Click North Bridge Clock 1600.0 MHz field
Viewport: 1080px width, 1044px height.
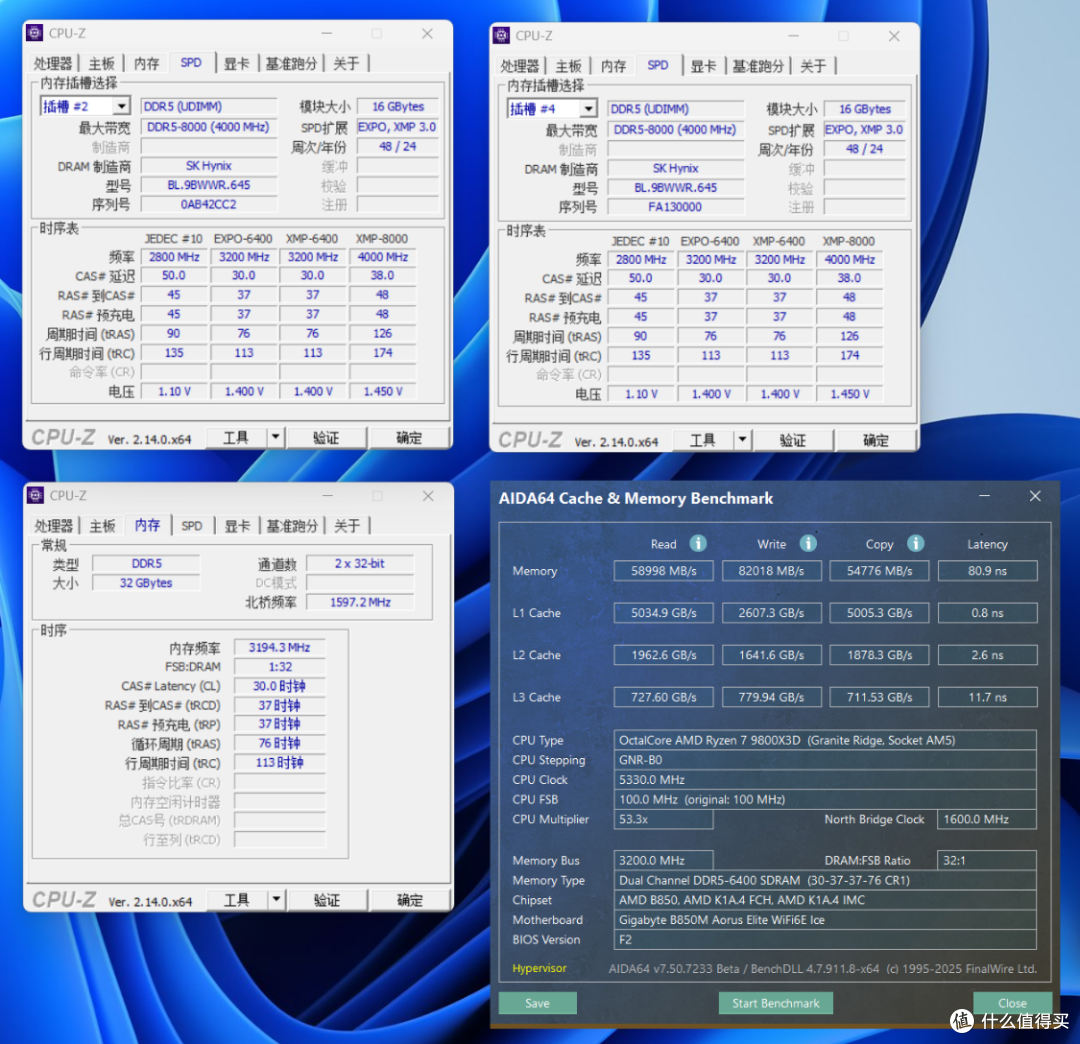[987, 819]
